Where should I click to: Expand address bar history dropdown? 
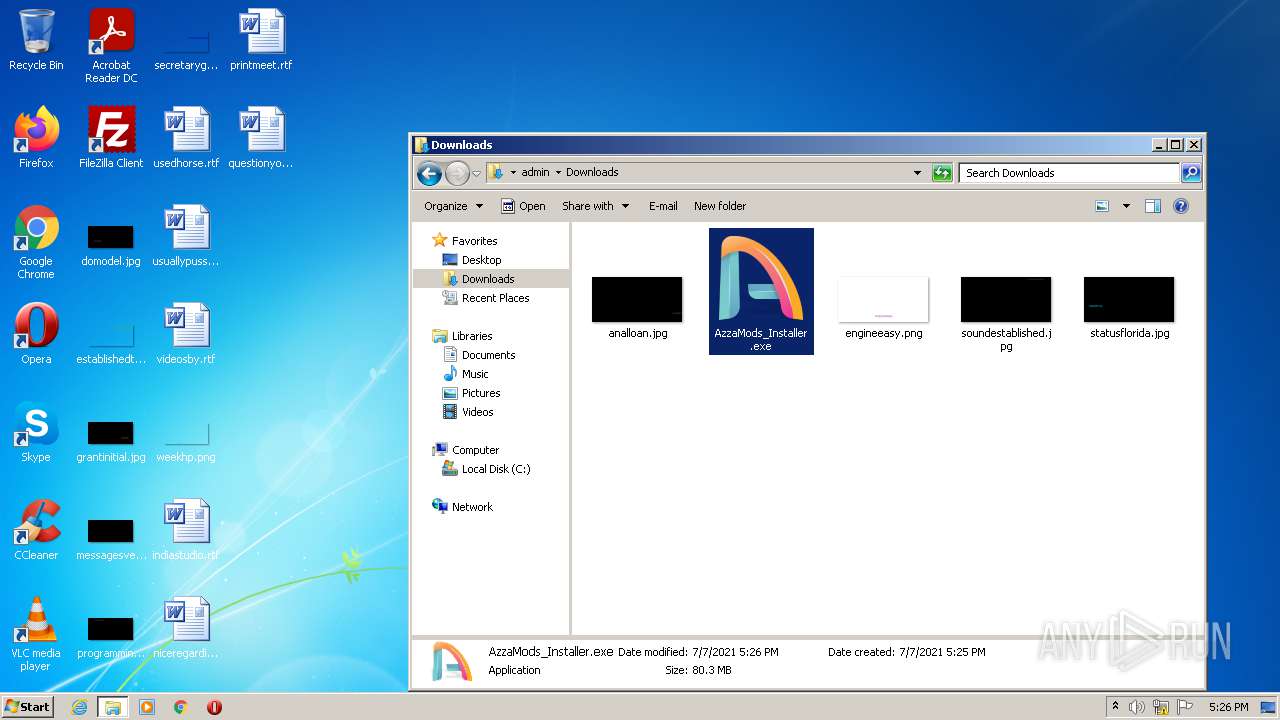point(917,173)
